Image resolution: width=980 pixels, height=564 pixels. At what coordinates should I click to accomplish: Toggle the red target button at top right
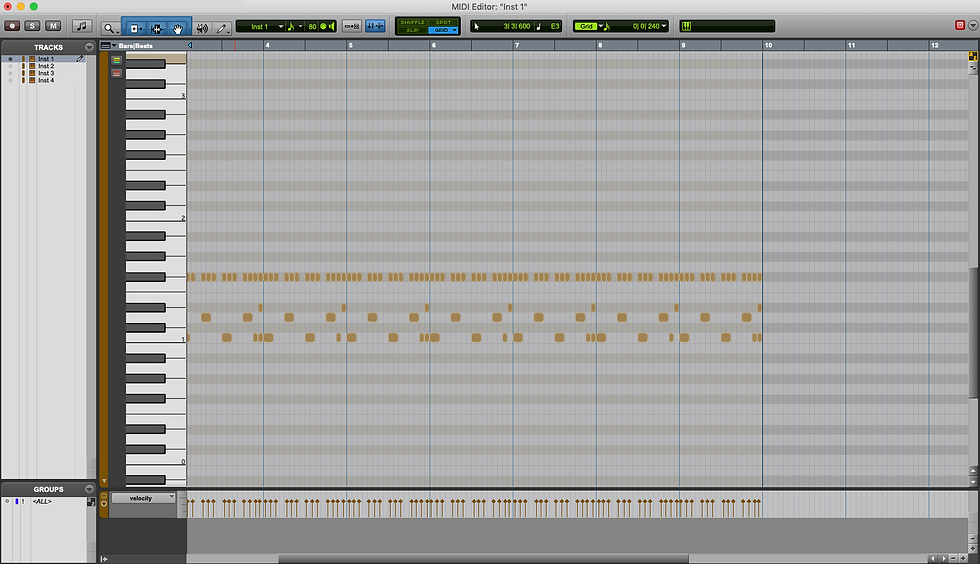coord(960,25)
